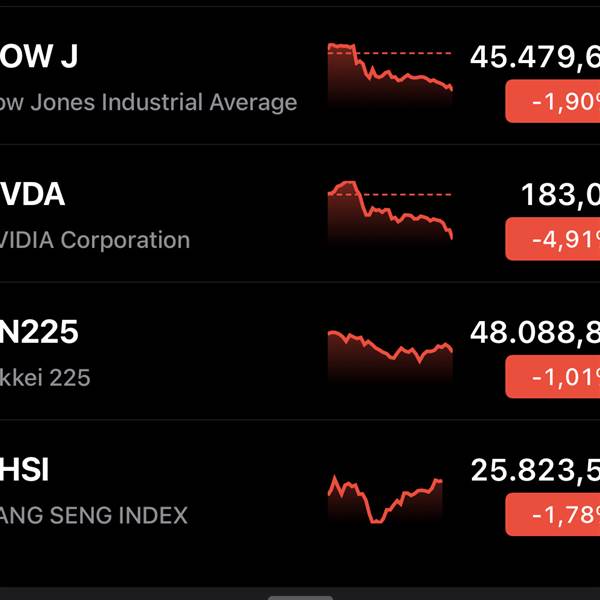Open the Nikkei 225 sparkline chart

[x=390, y=349]
